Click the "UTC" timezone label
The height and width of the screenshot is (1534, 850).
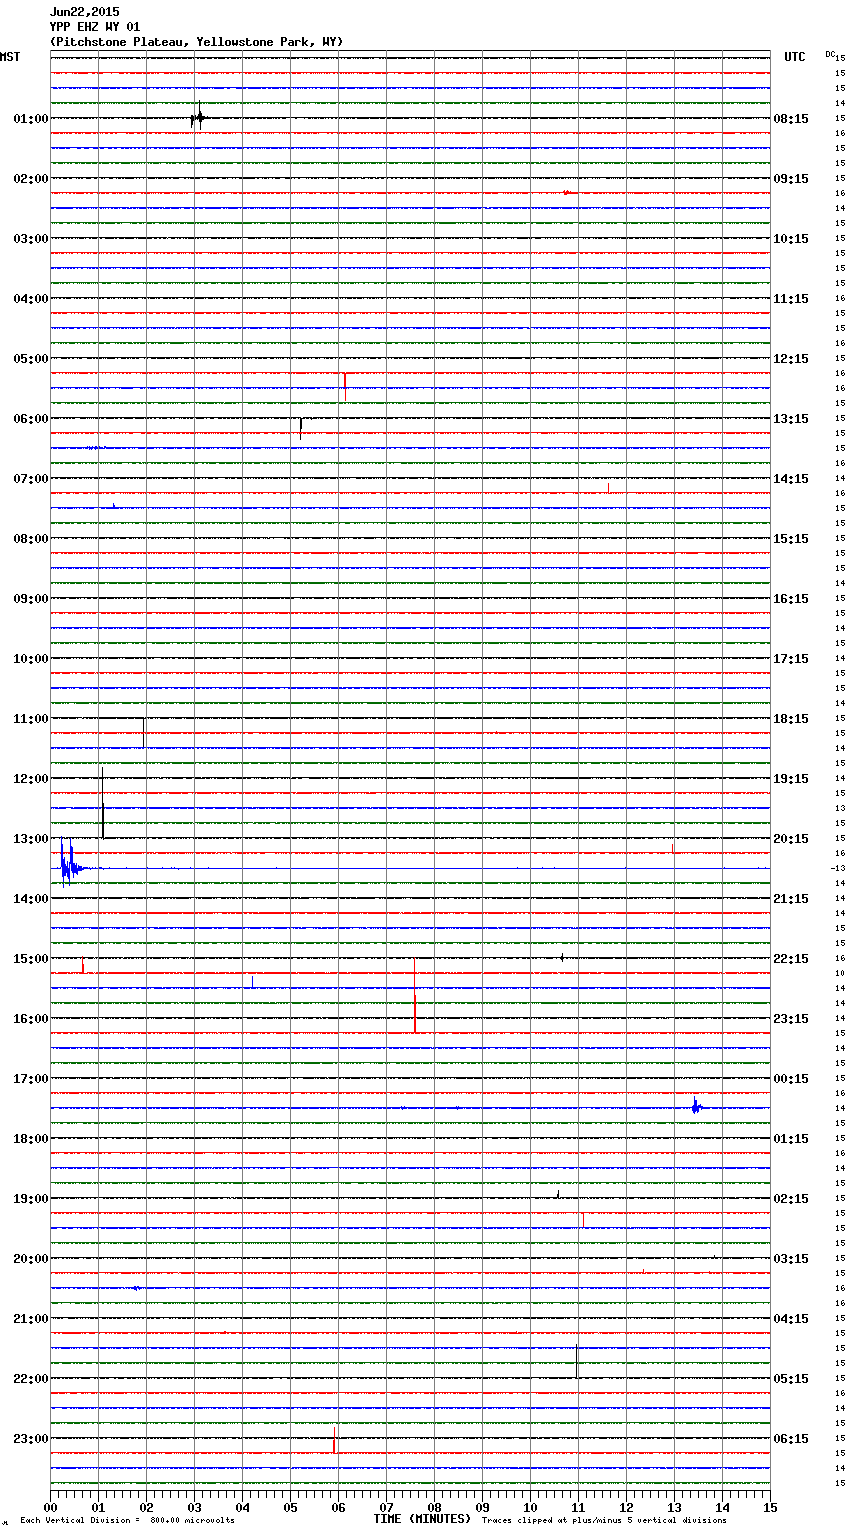794,57
